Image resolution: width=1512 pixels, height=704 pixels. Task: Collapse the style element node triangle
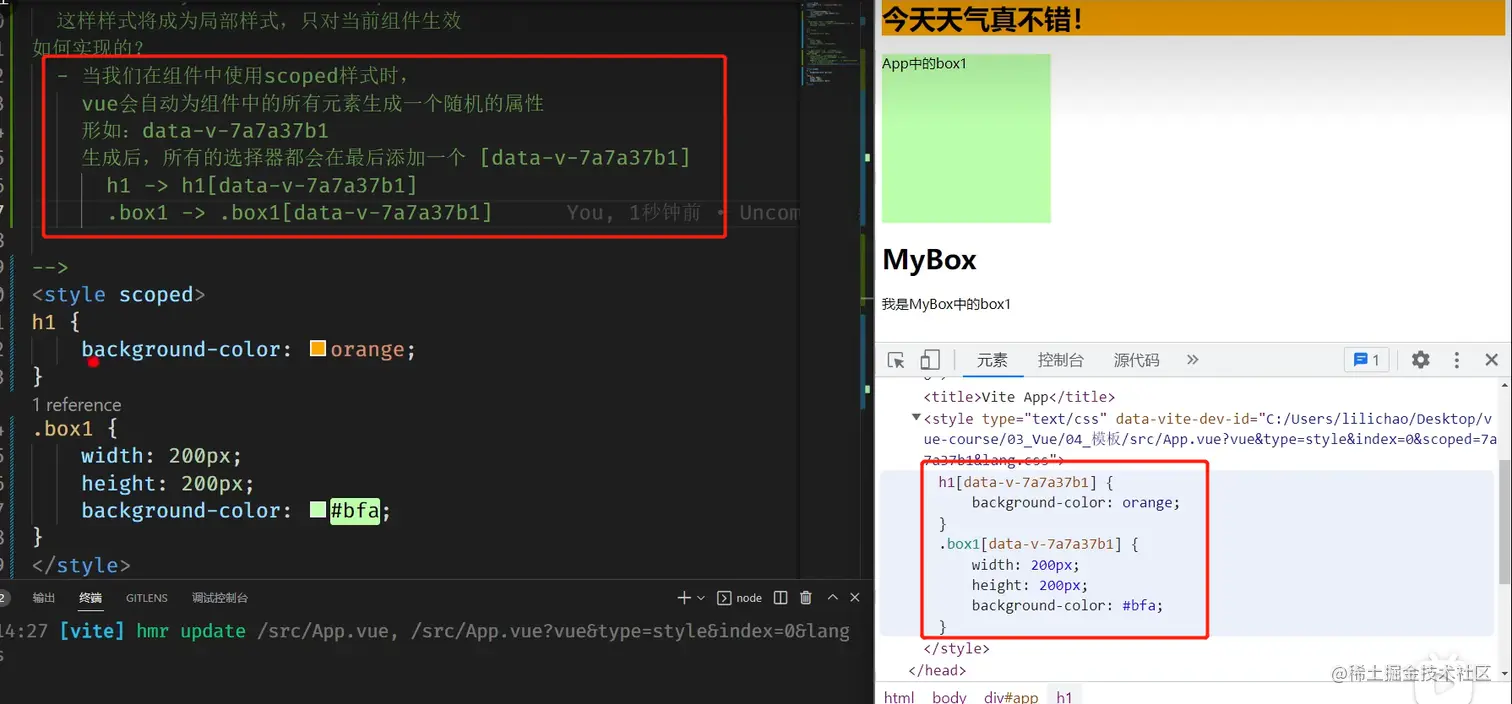tap(916, 418)
